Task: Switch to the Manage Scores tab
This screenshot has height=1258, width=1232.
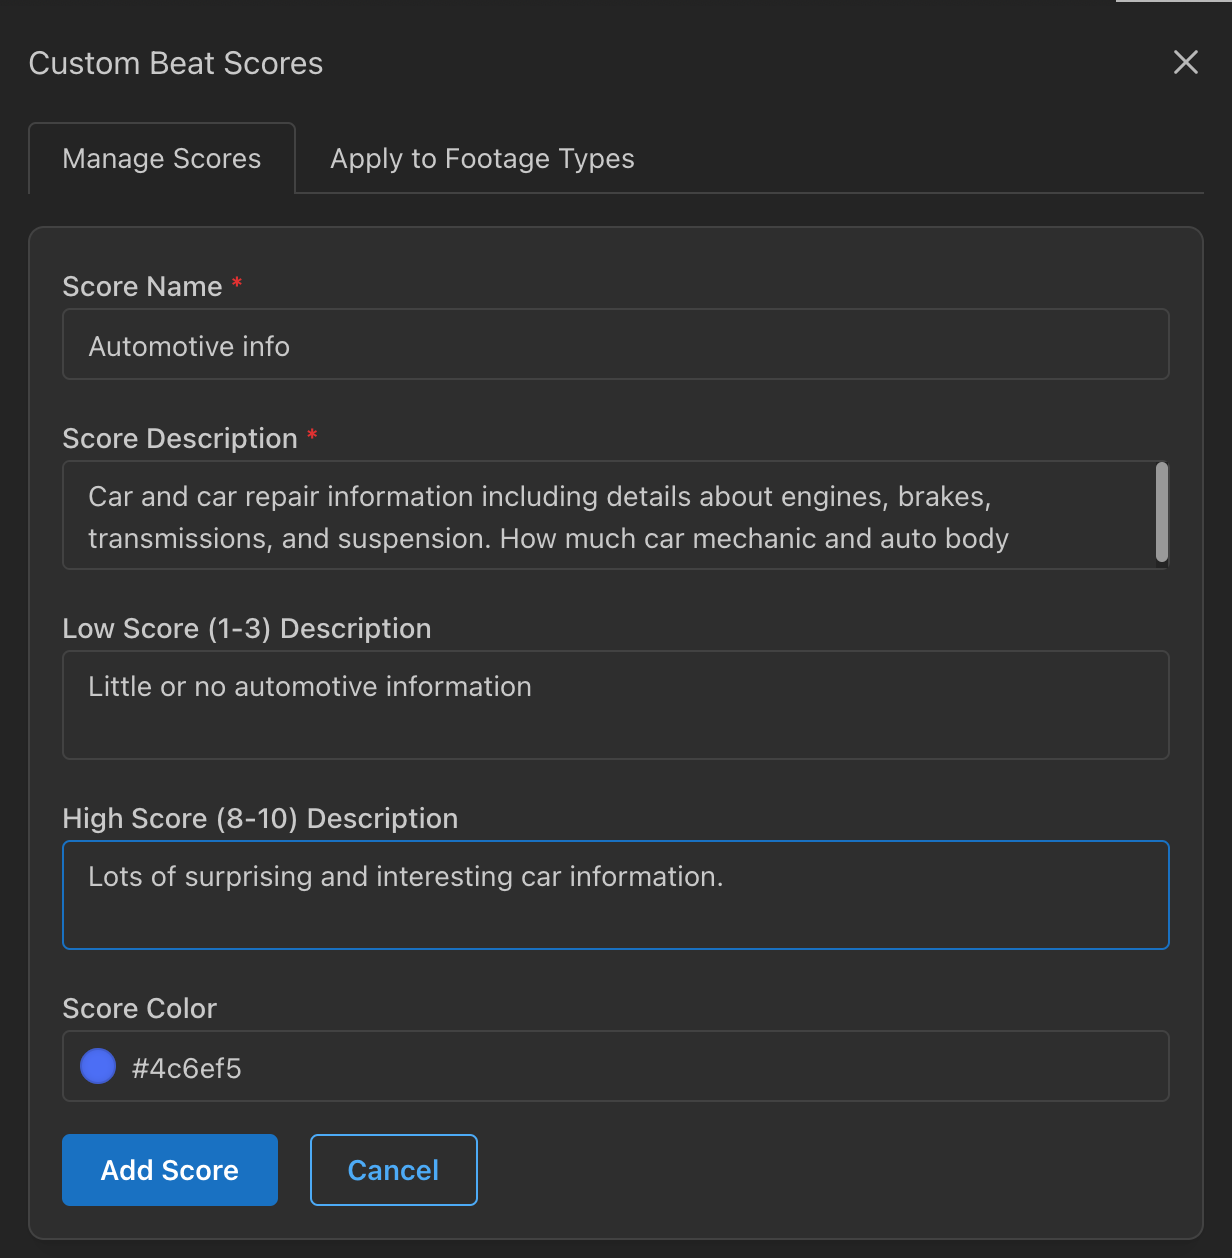Action: [x=162, y=158]
